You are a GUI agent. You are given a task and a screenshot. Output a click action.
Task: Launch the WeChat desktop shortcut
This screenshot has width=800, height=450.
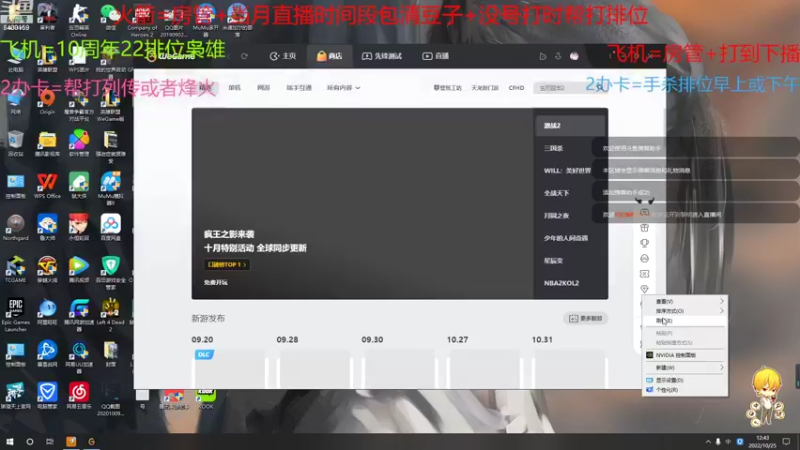point(110,17)
